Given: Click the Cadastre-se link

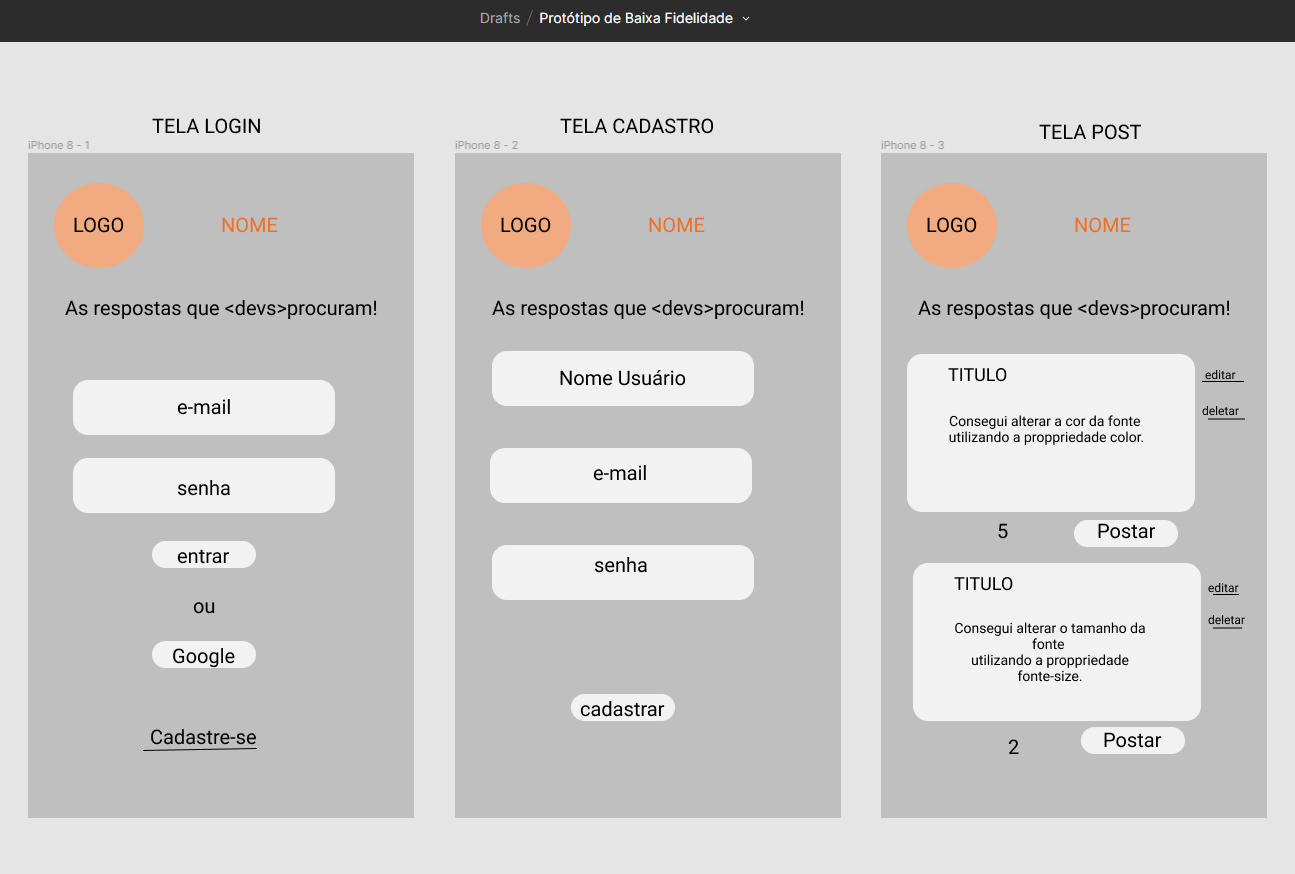Looking at the screenshot, I should point(203,738).
